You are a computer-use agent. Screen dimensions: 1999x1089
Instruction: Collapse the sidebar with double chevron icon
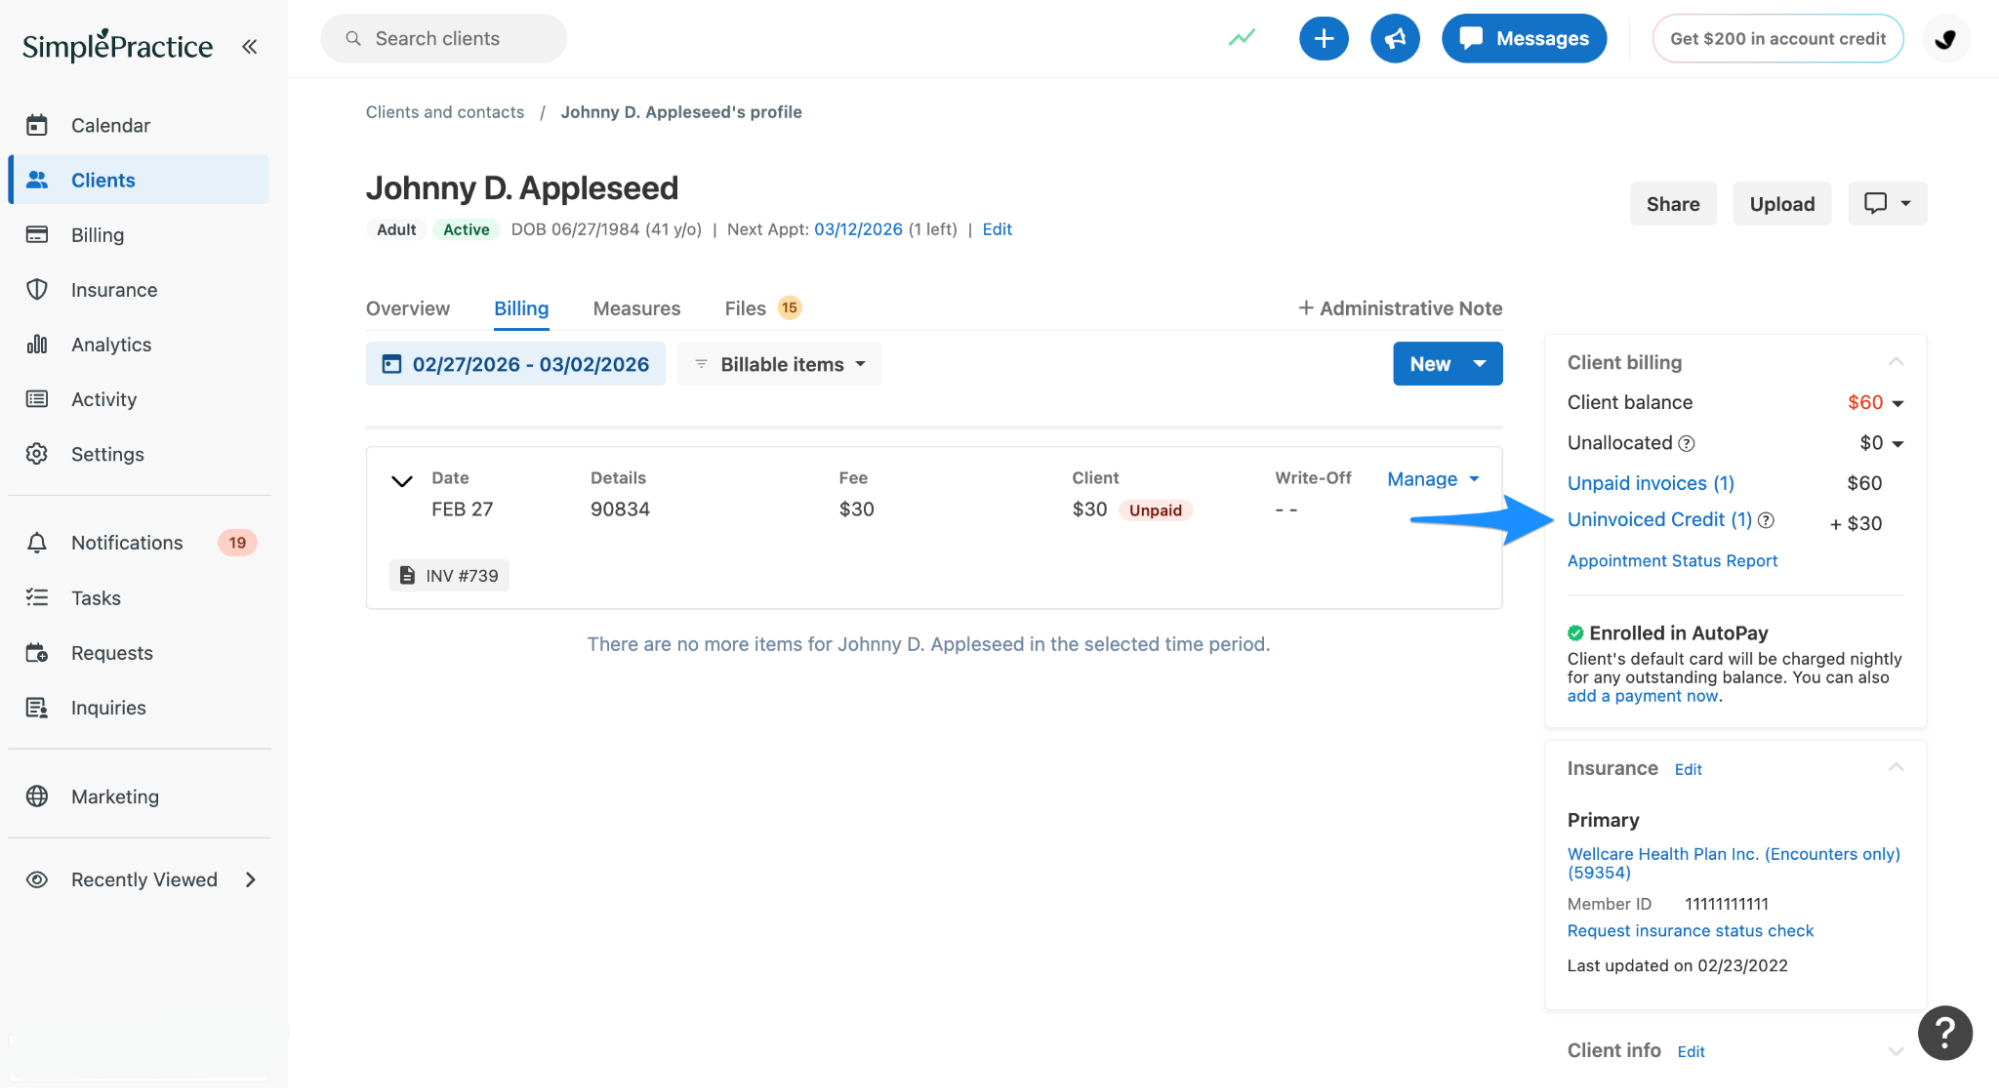pos(249,46)
